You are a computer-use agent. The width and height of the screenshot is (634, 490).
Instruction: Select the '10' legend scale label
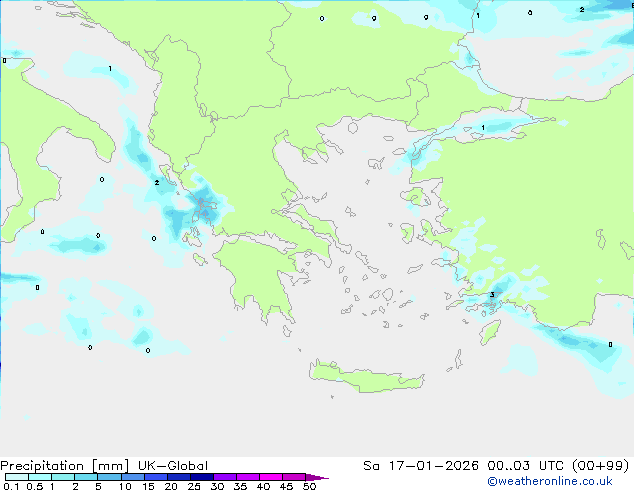click(125, 486)
